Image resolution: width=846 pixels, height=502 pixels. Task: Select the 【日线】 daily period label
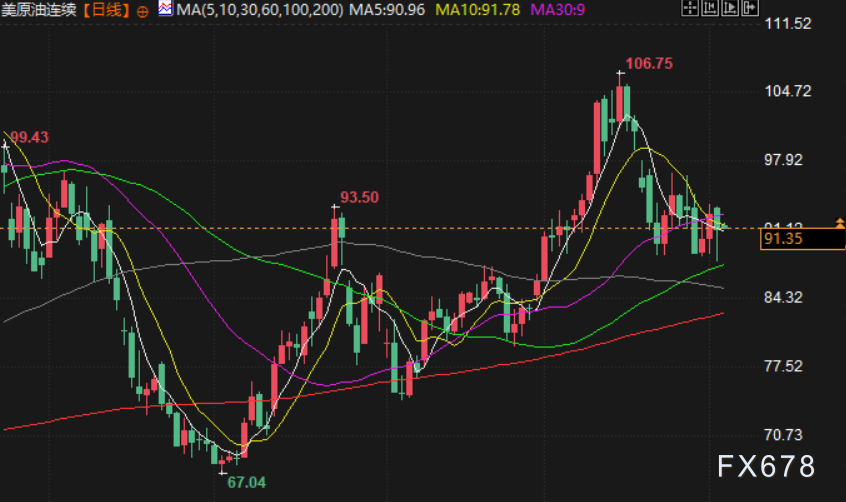pos(106,10)
